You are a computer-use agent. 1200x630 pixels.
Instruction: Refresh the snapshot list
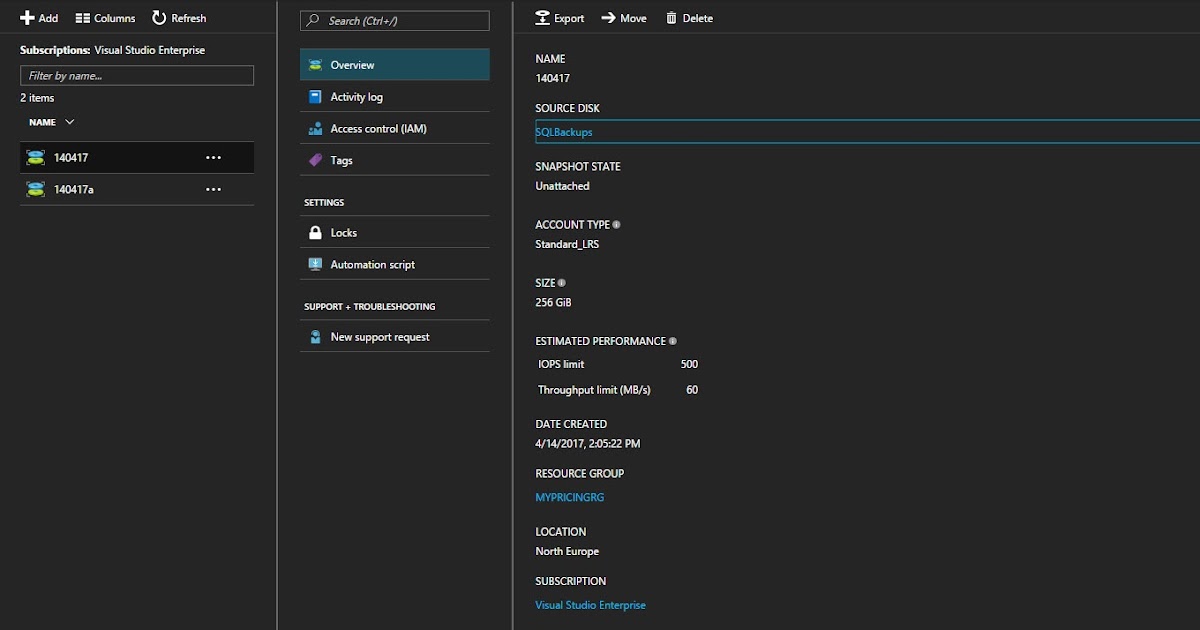coord(179,17)
